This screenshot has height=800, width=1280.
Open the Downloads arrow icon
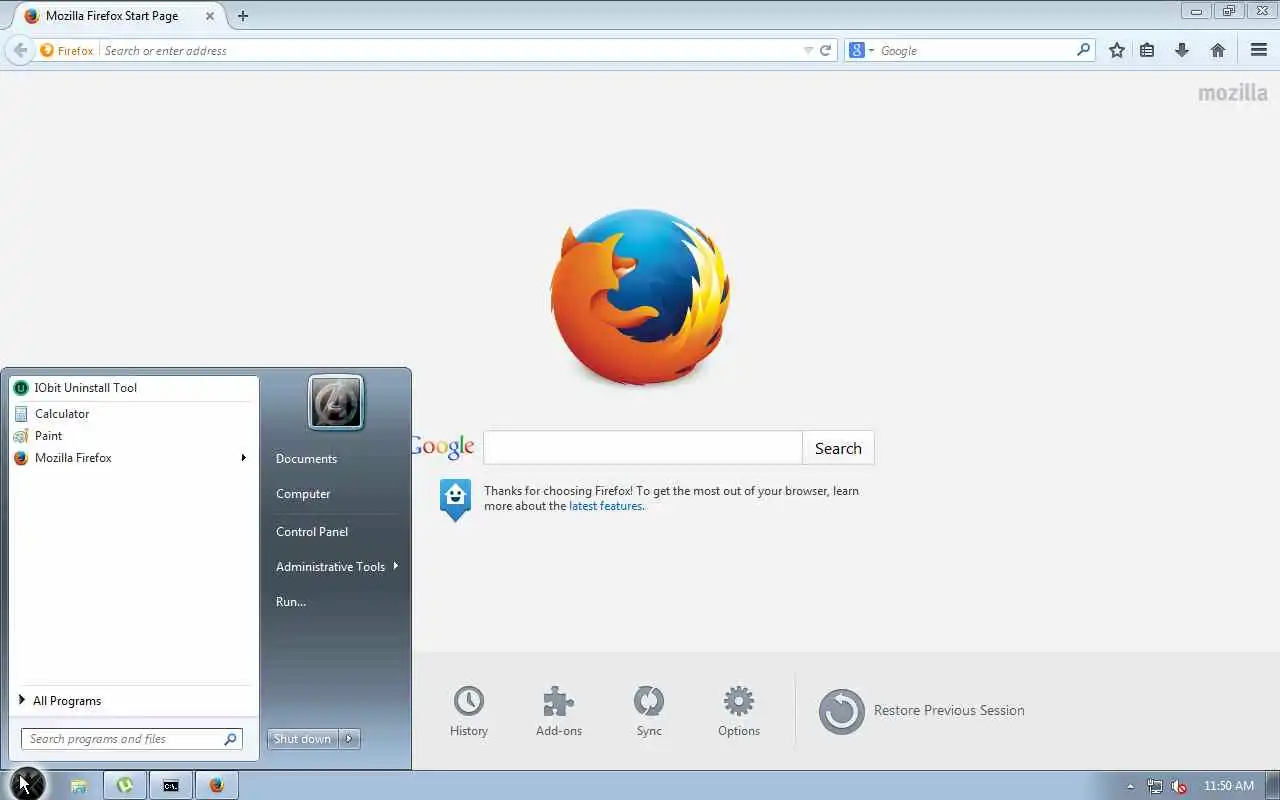click(1182, 50)
